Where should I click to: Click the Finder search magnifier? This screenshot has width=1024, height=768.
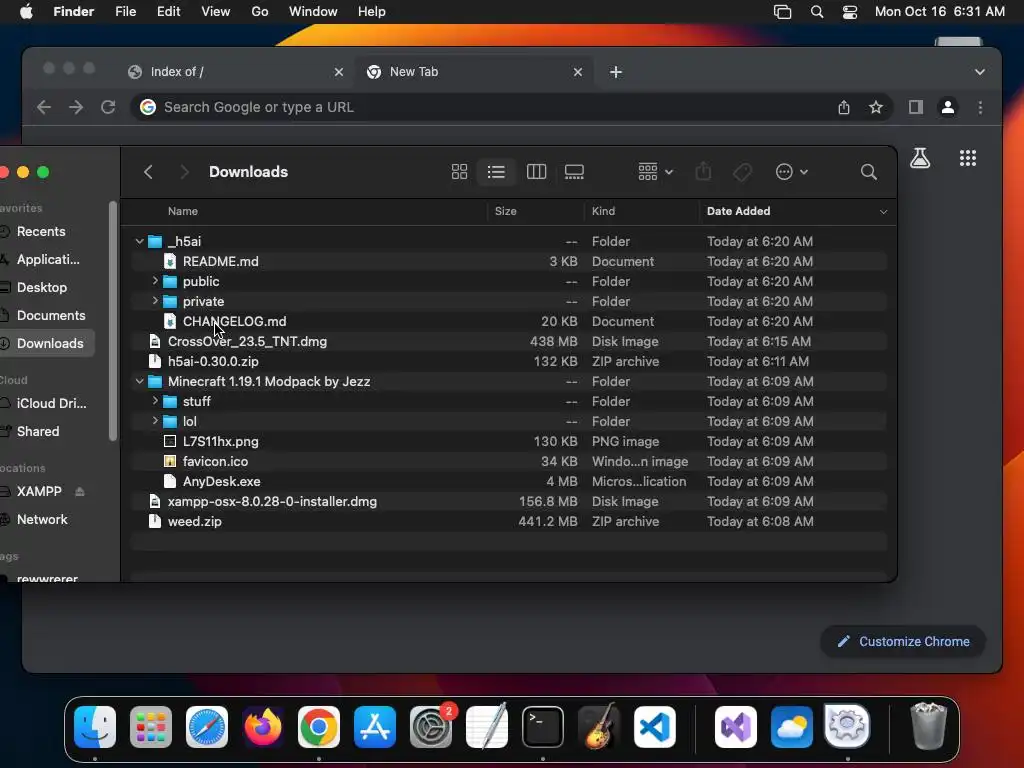869,172
